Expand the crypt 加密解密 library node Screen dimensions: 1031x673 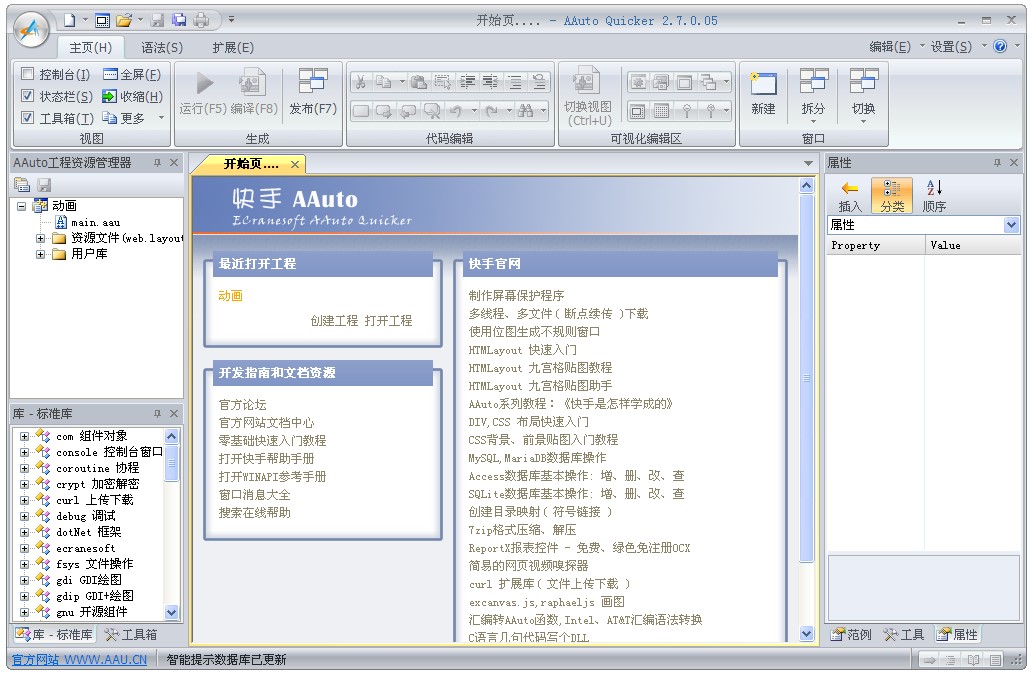[24, 484]
